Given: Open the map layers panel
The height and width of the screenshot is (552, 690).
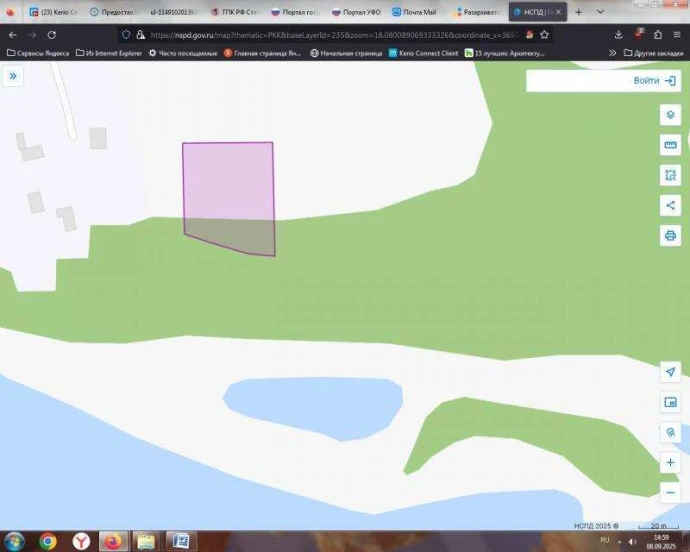Looking at the screenshot, I should 670,114.
